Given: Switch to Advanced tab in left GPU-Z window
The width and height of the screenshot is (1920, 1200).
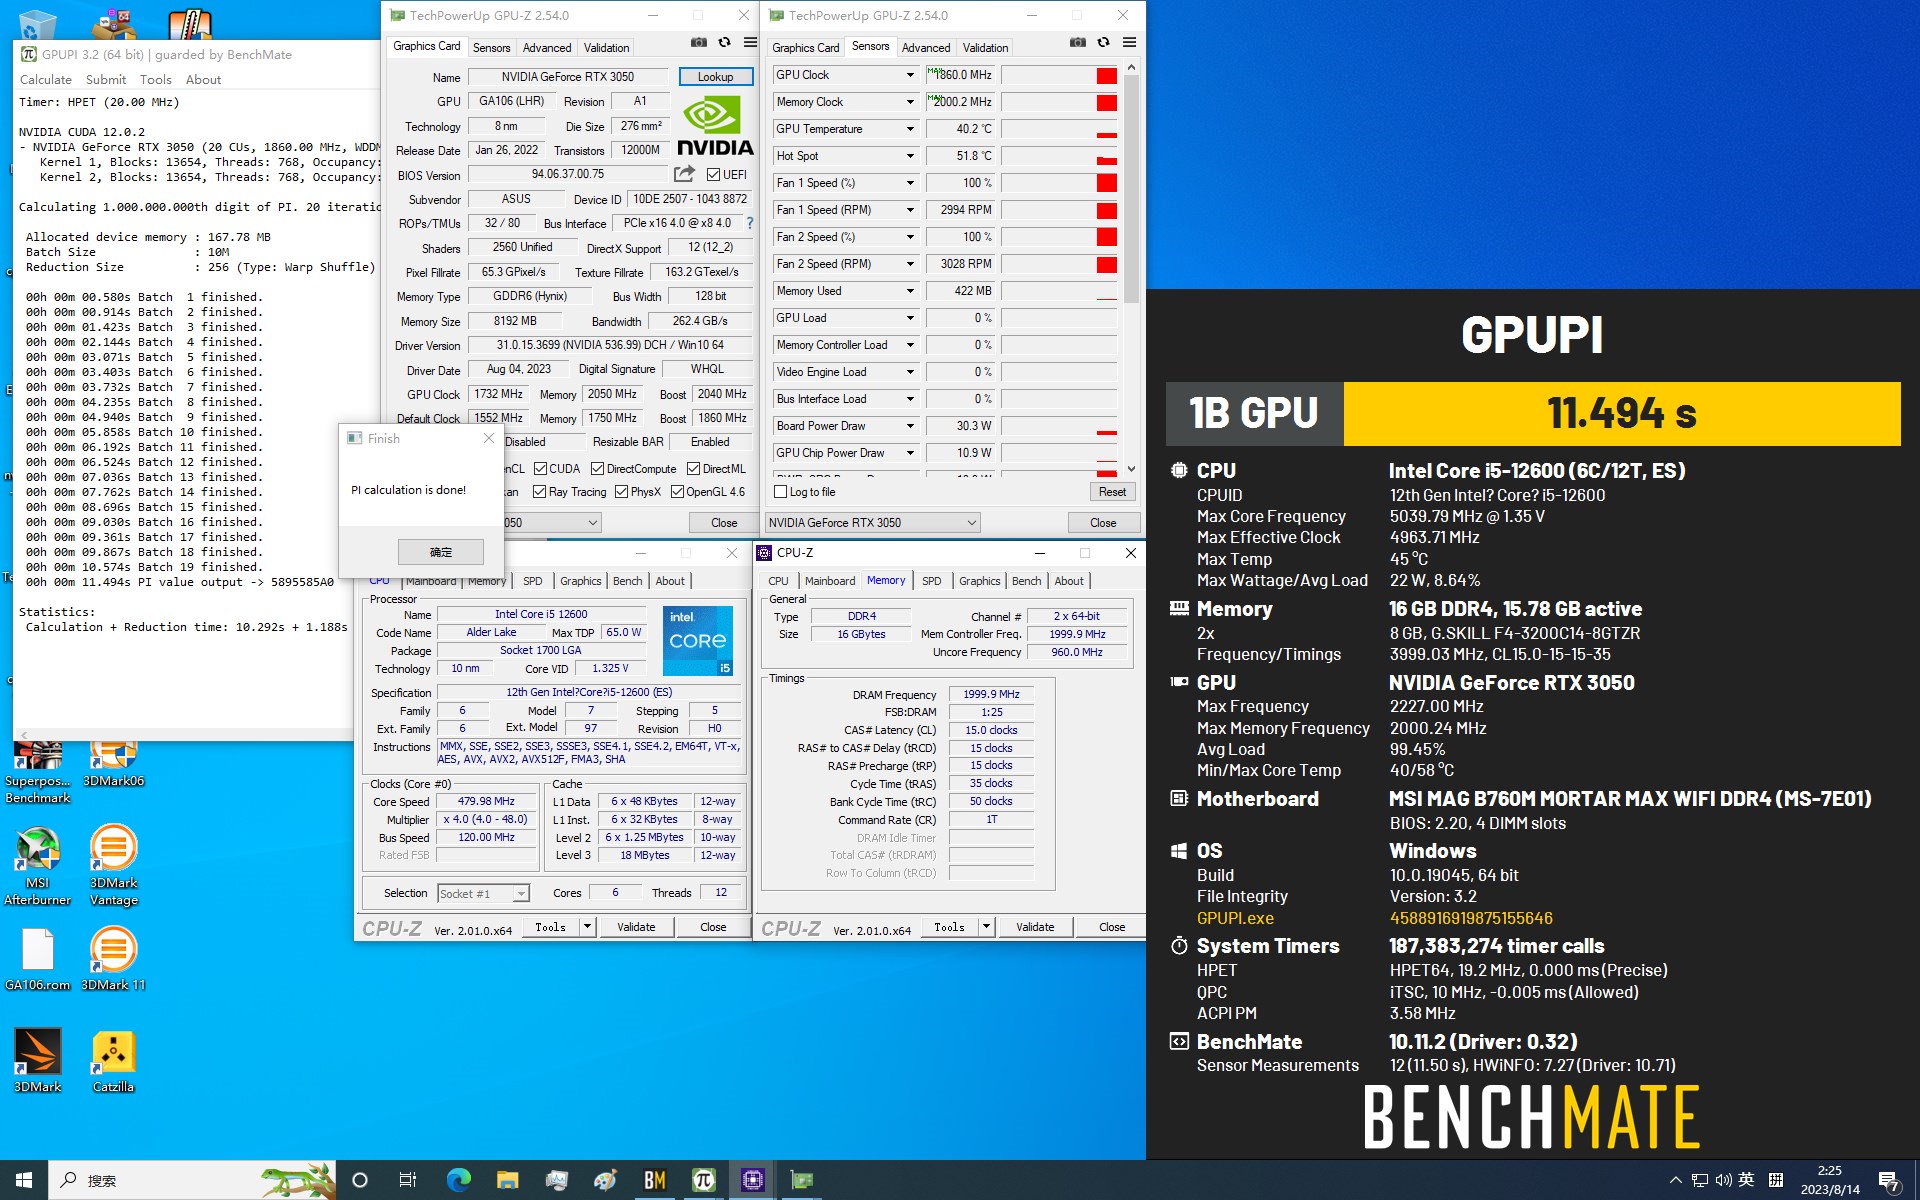Looking at the screenshot, I should pos(547,48).
